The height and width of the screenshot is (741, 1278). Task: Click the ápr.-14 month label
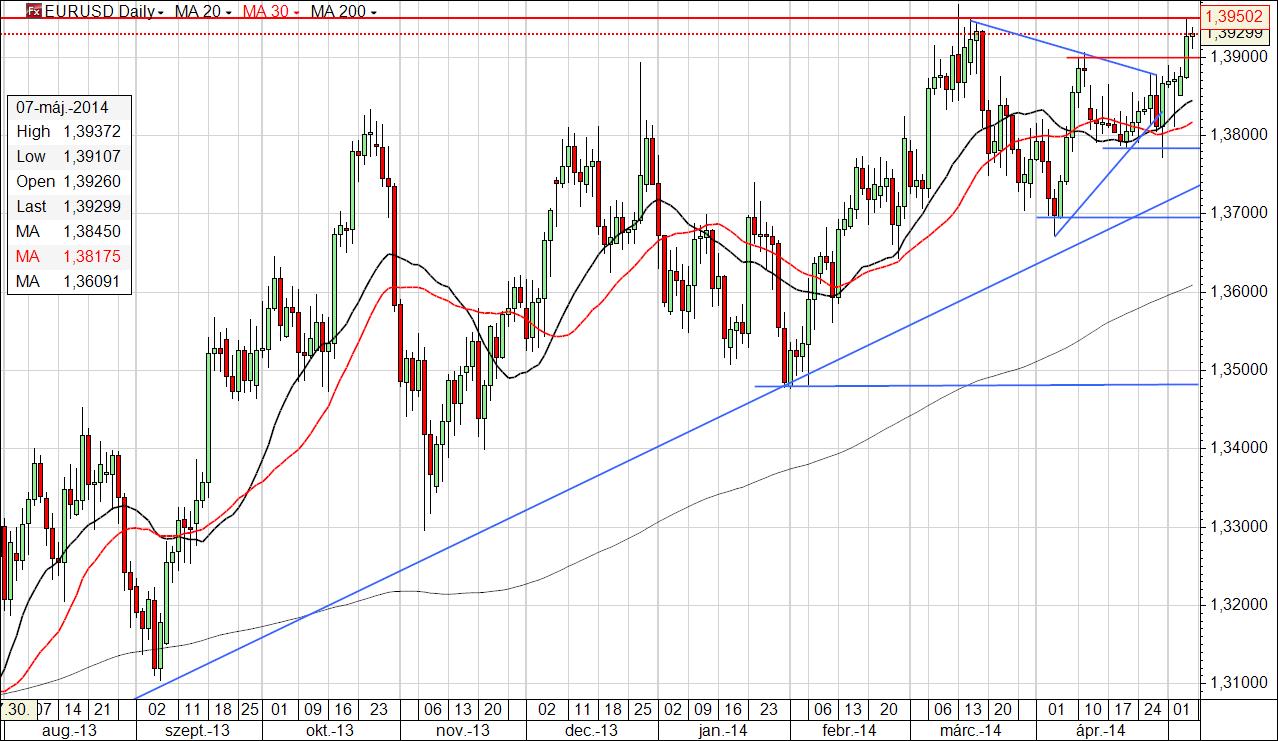[1101, 730]
